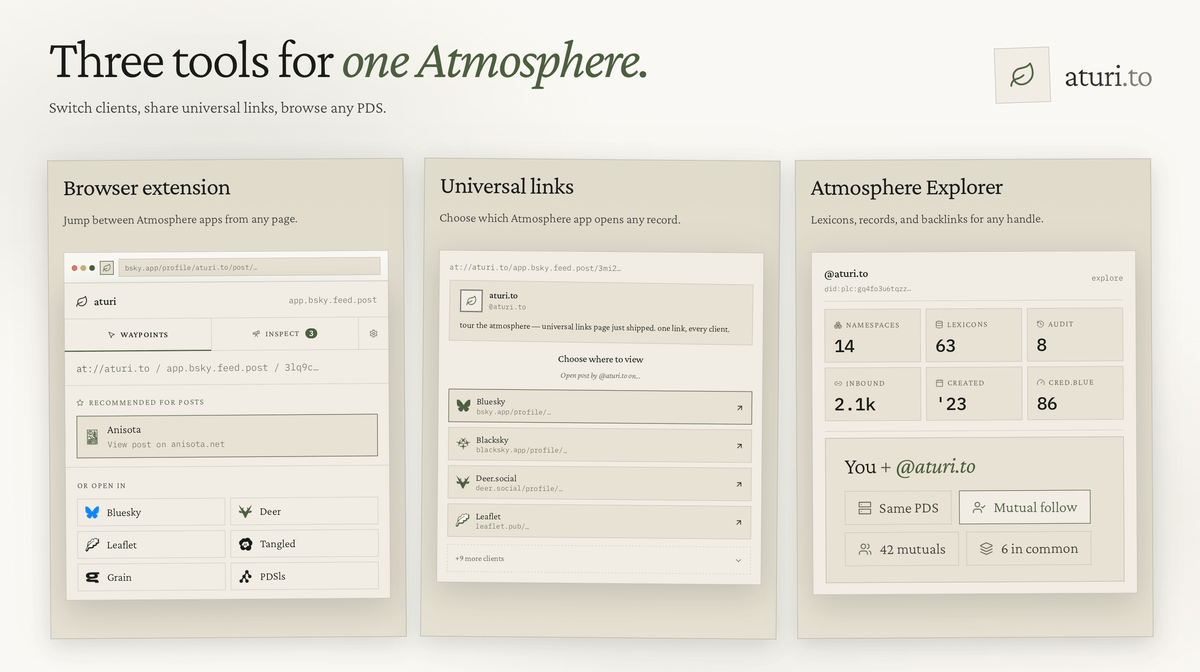Click the external arrow on the Leaflet.pub row
1200x672 pixels.
click(x=739, y=522)
